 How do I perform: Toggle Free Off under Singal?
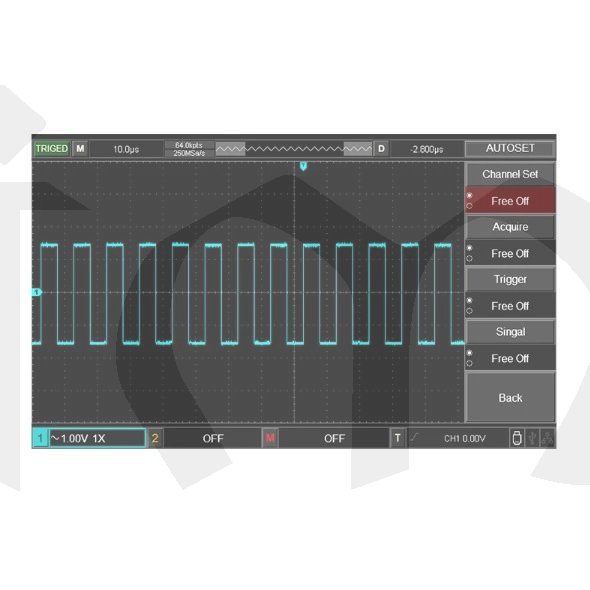coord(510,358)
